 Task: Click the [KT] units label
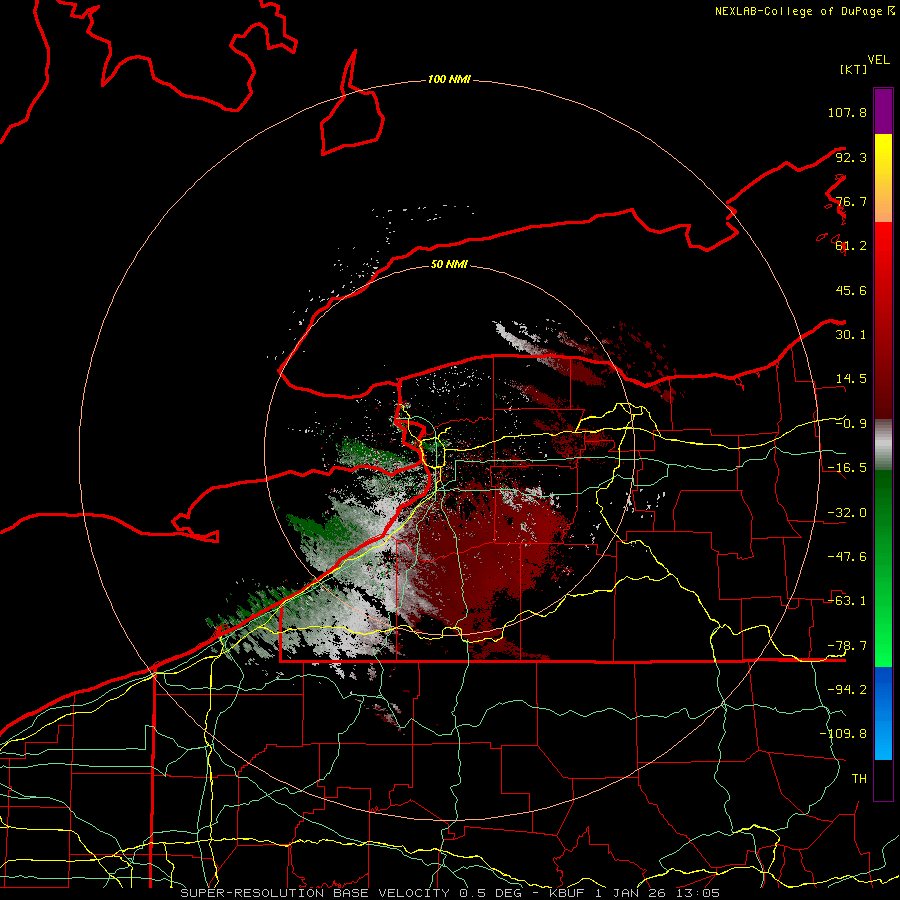click(853, 69)
